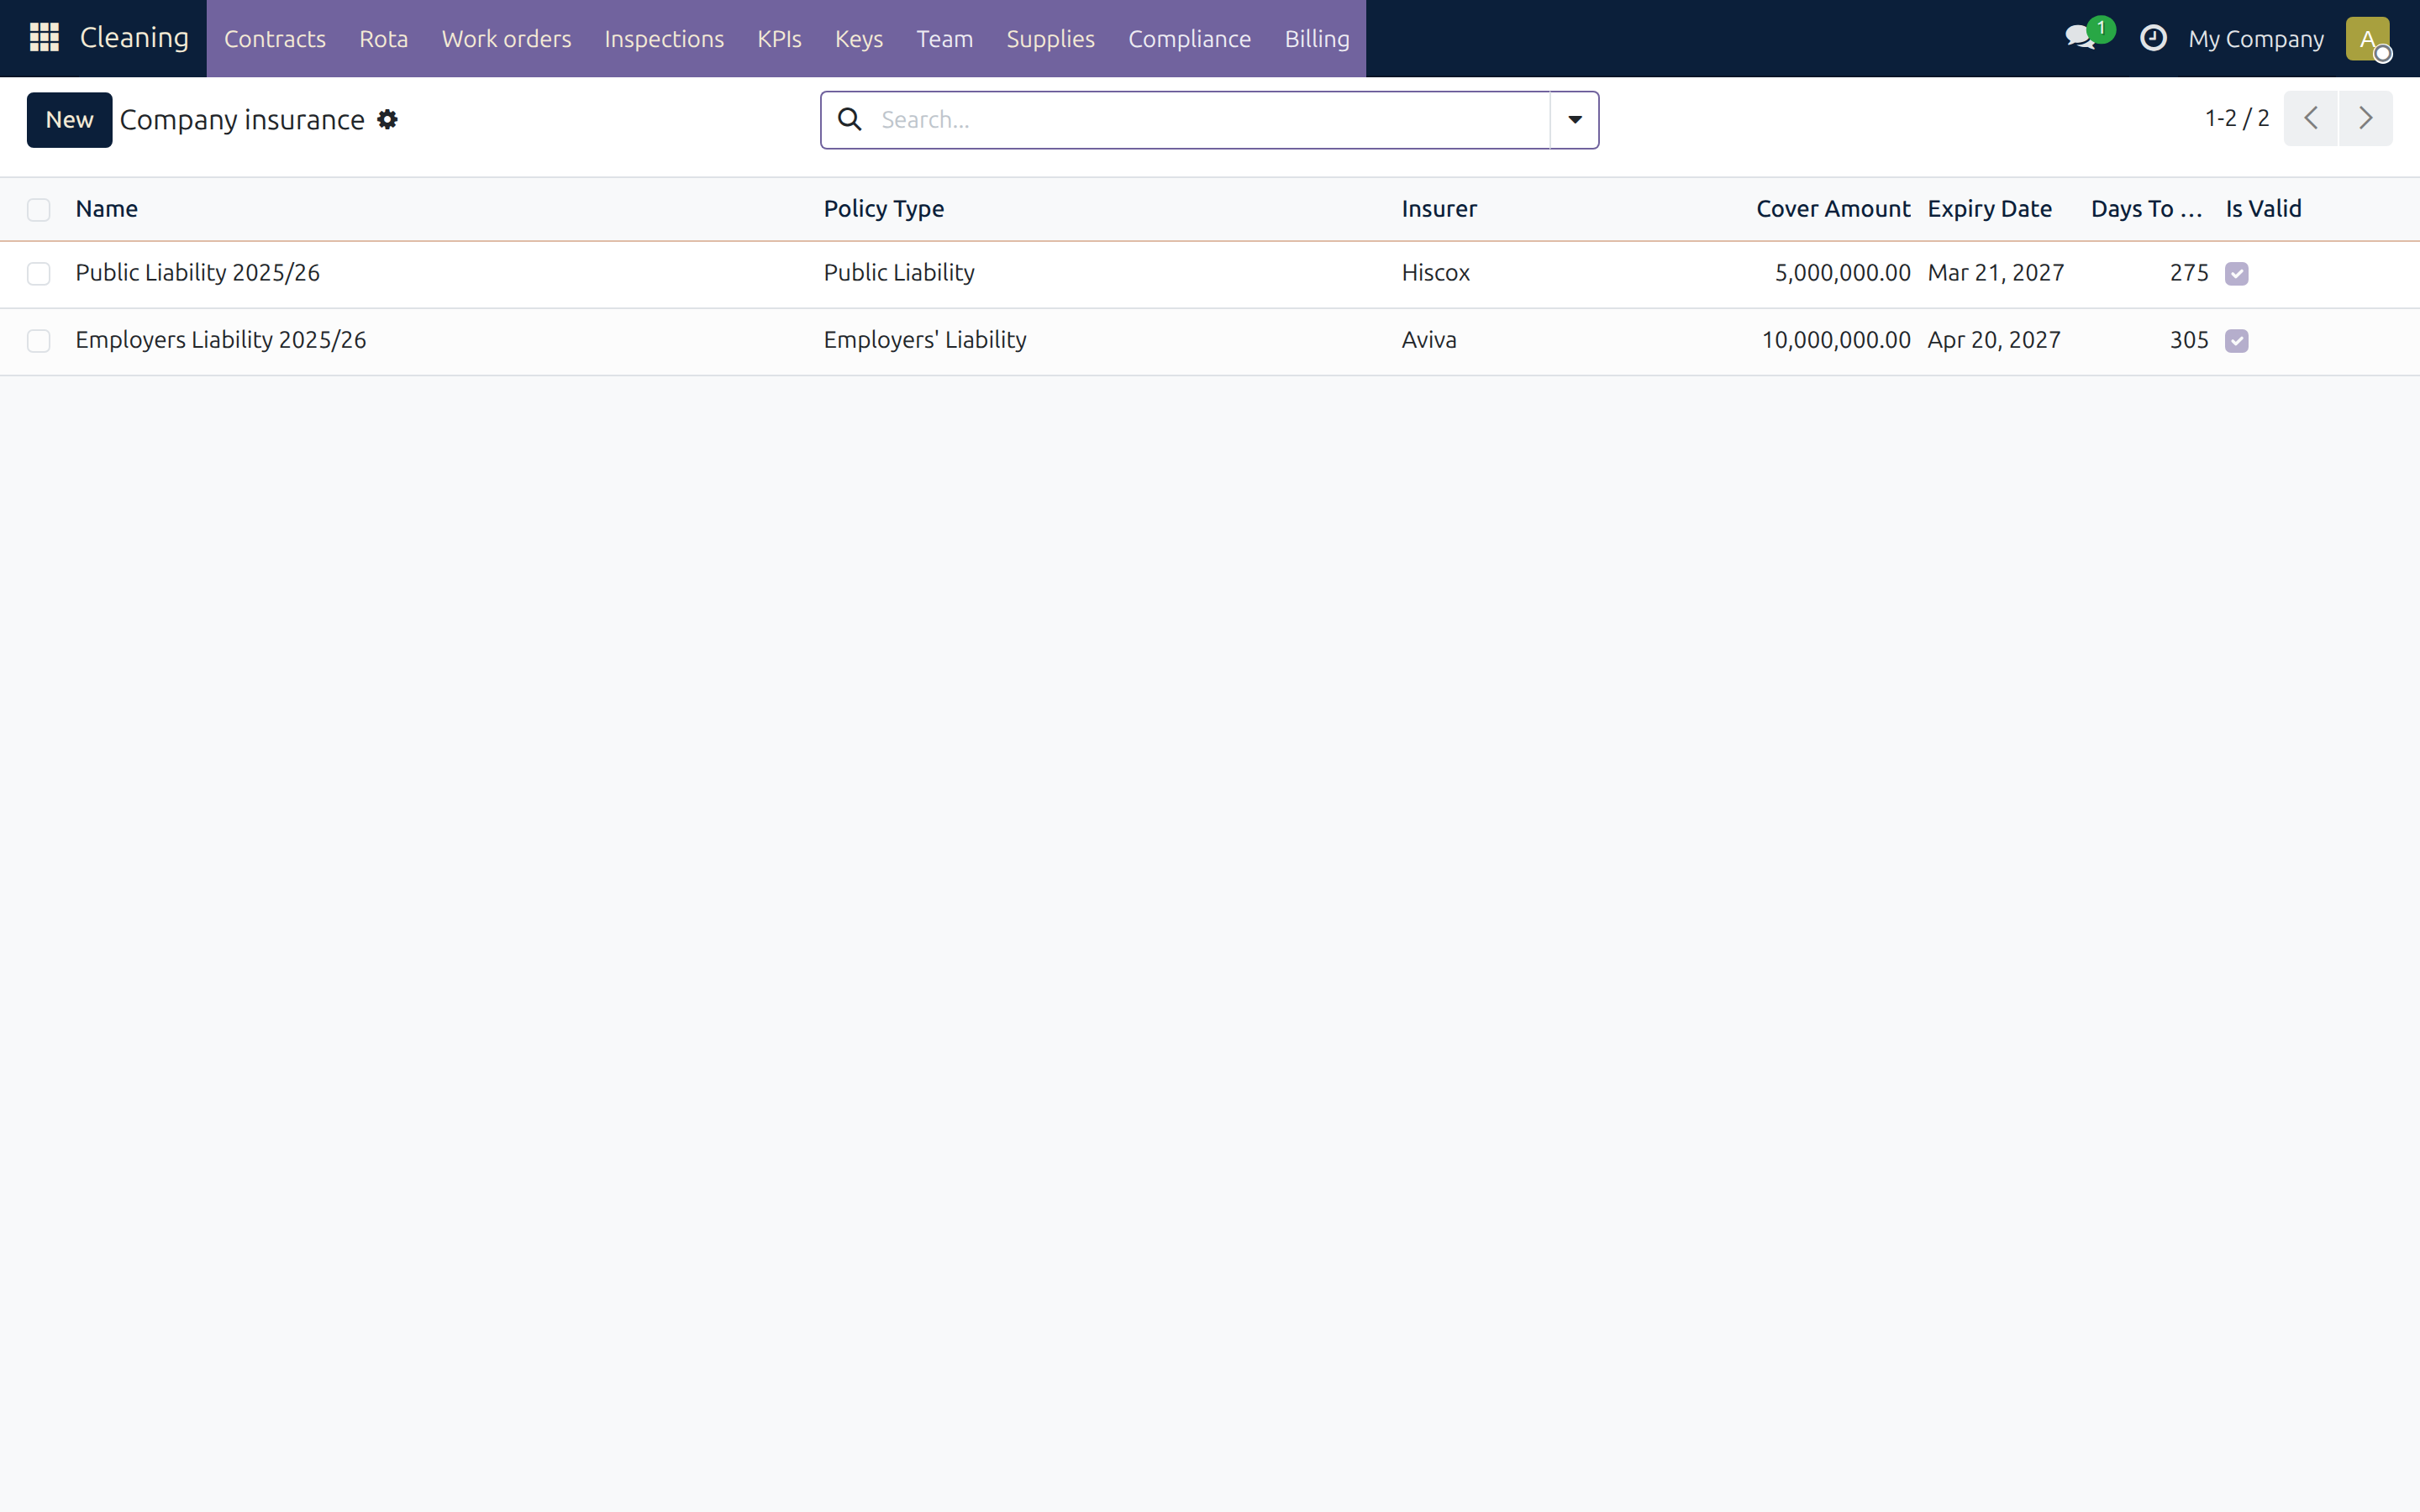Open the Billing menu

[x=1316, y=39]
